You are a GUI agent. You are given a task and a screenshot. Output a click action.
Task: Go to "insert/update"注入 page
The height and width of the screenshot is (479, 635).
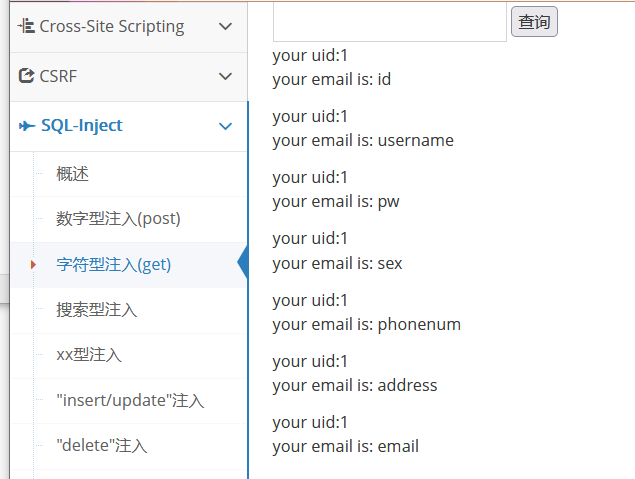[130, 401]
